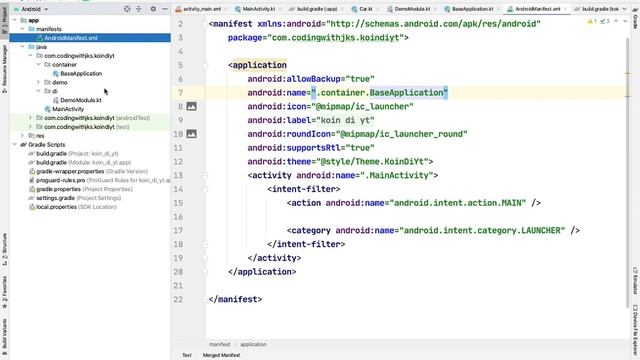This screenshot has height=360, width=640.
Task: Open Emulator tool window
Action: 636,280
